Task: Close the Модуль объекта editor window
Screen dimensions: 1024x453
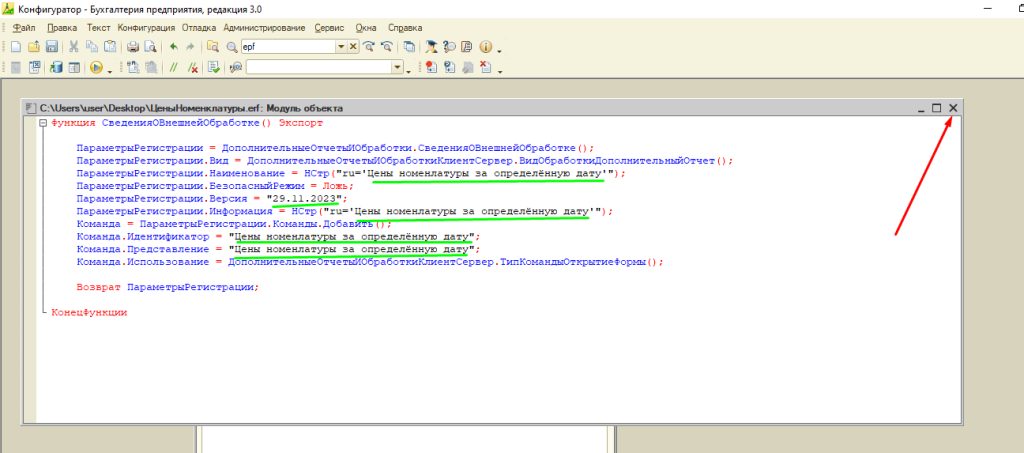Action: pos(953,108)
